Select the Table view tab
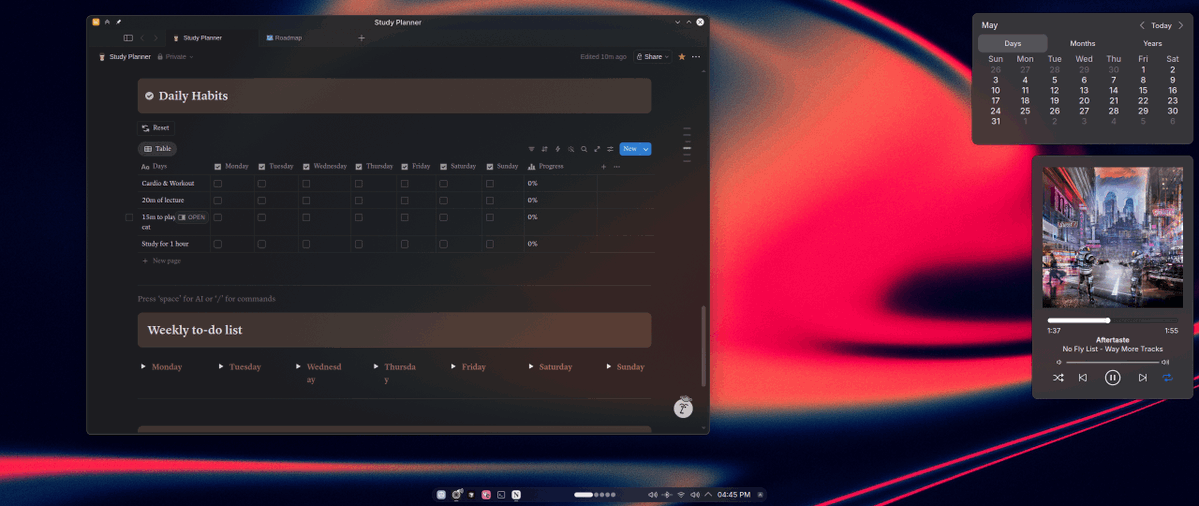The image size is (1199, 506). (x=158, y=149)
